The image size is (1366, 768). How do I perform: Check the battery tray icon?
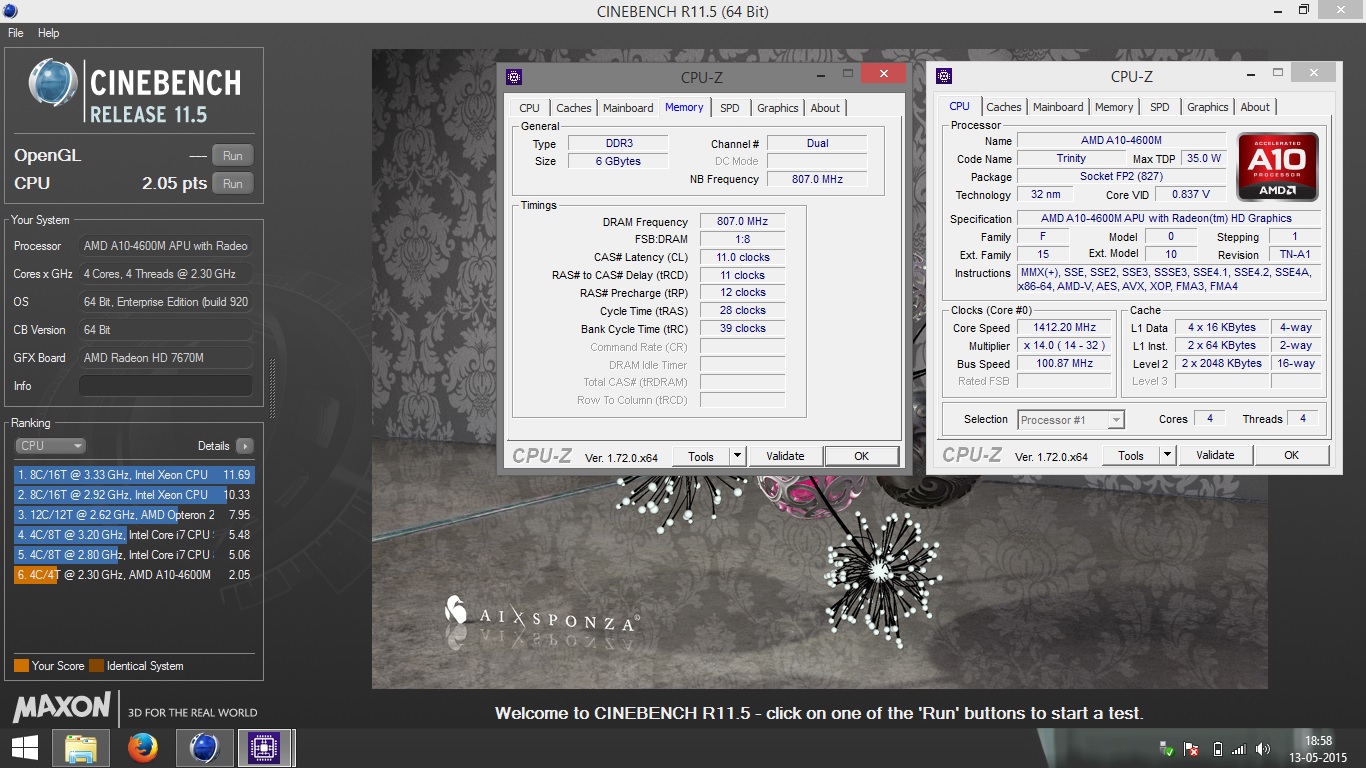click(1217, 748)
